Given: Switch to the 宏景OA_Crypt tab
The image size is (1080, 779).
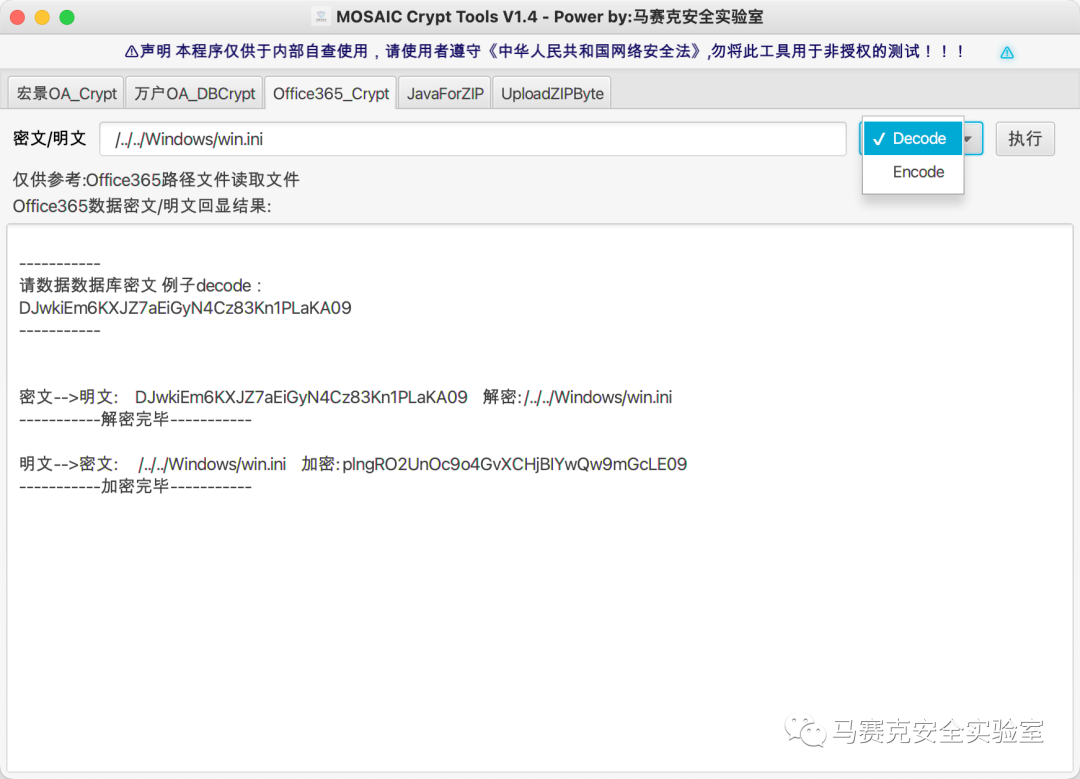Looking at the screenshot, I should click(x=66, y=94).
